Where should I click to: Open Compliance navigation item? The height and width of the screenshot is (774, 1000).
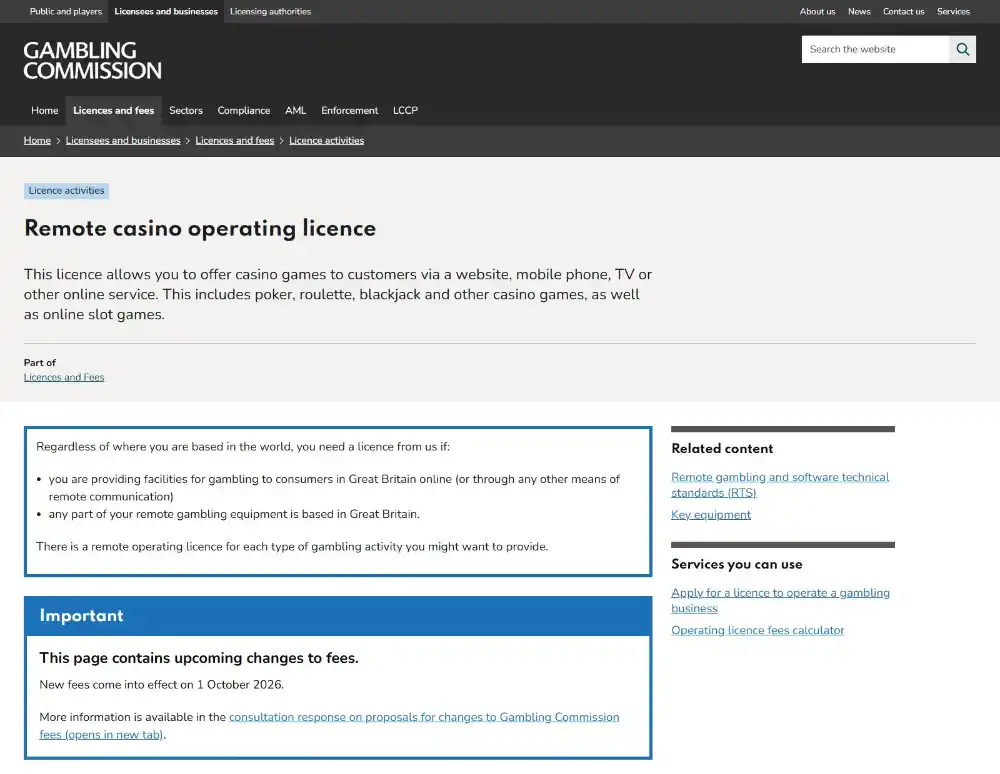point(244,110)
